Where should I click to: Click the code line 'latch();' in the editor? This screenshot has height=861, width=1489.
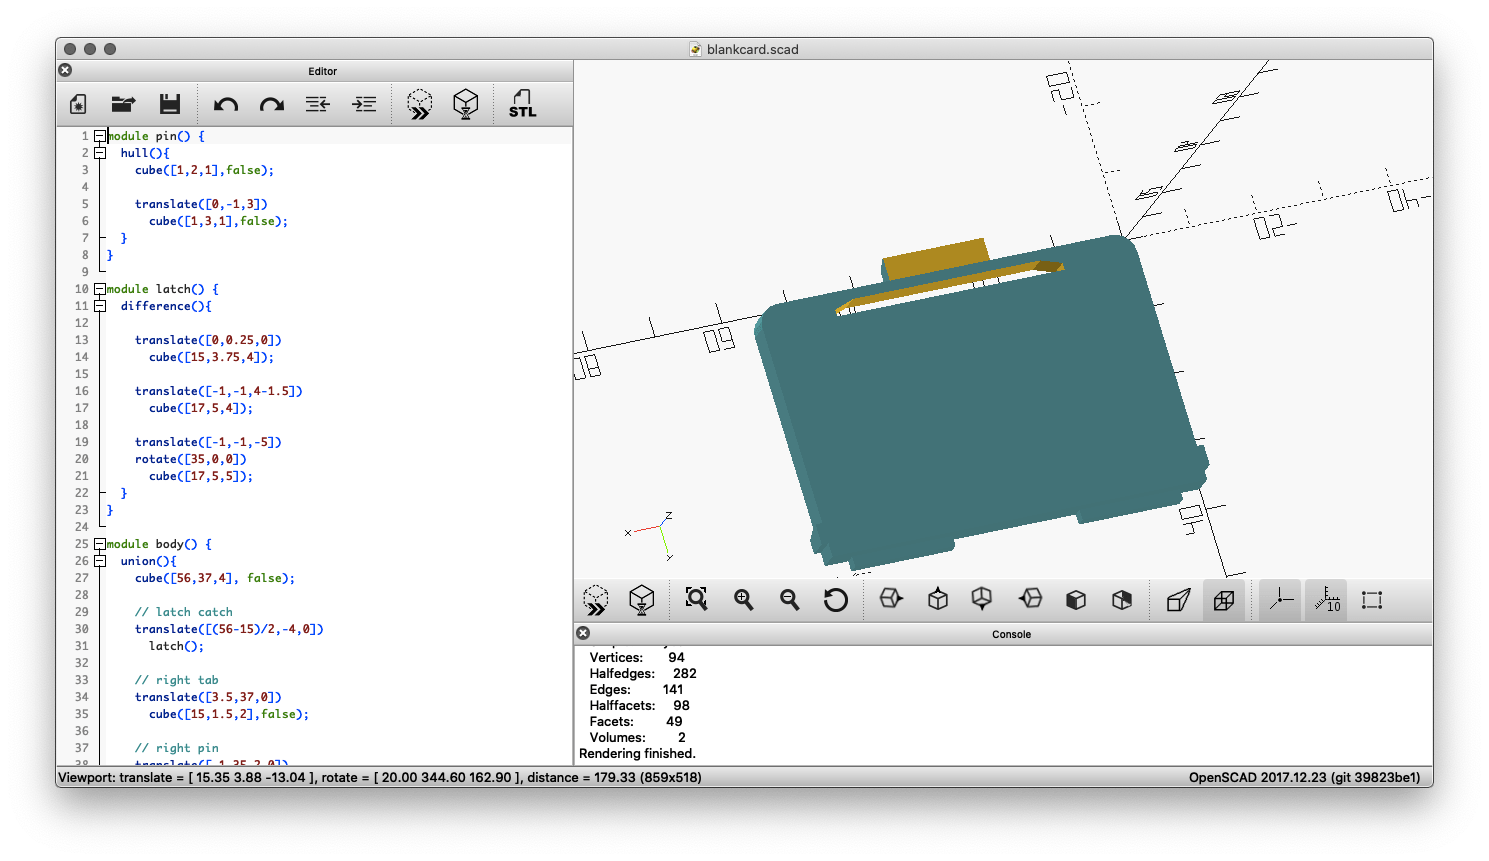176,646
